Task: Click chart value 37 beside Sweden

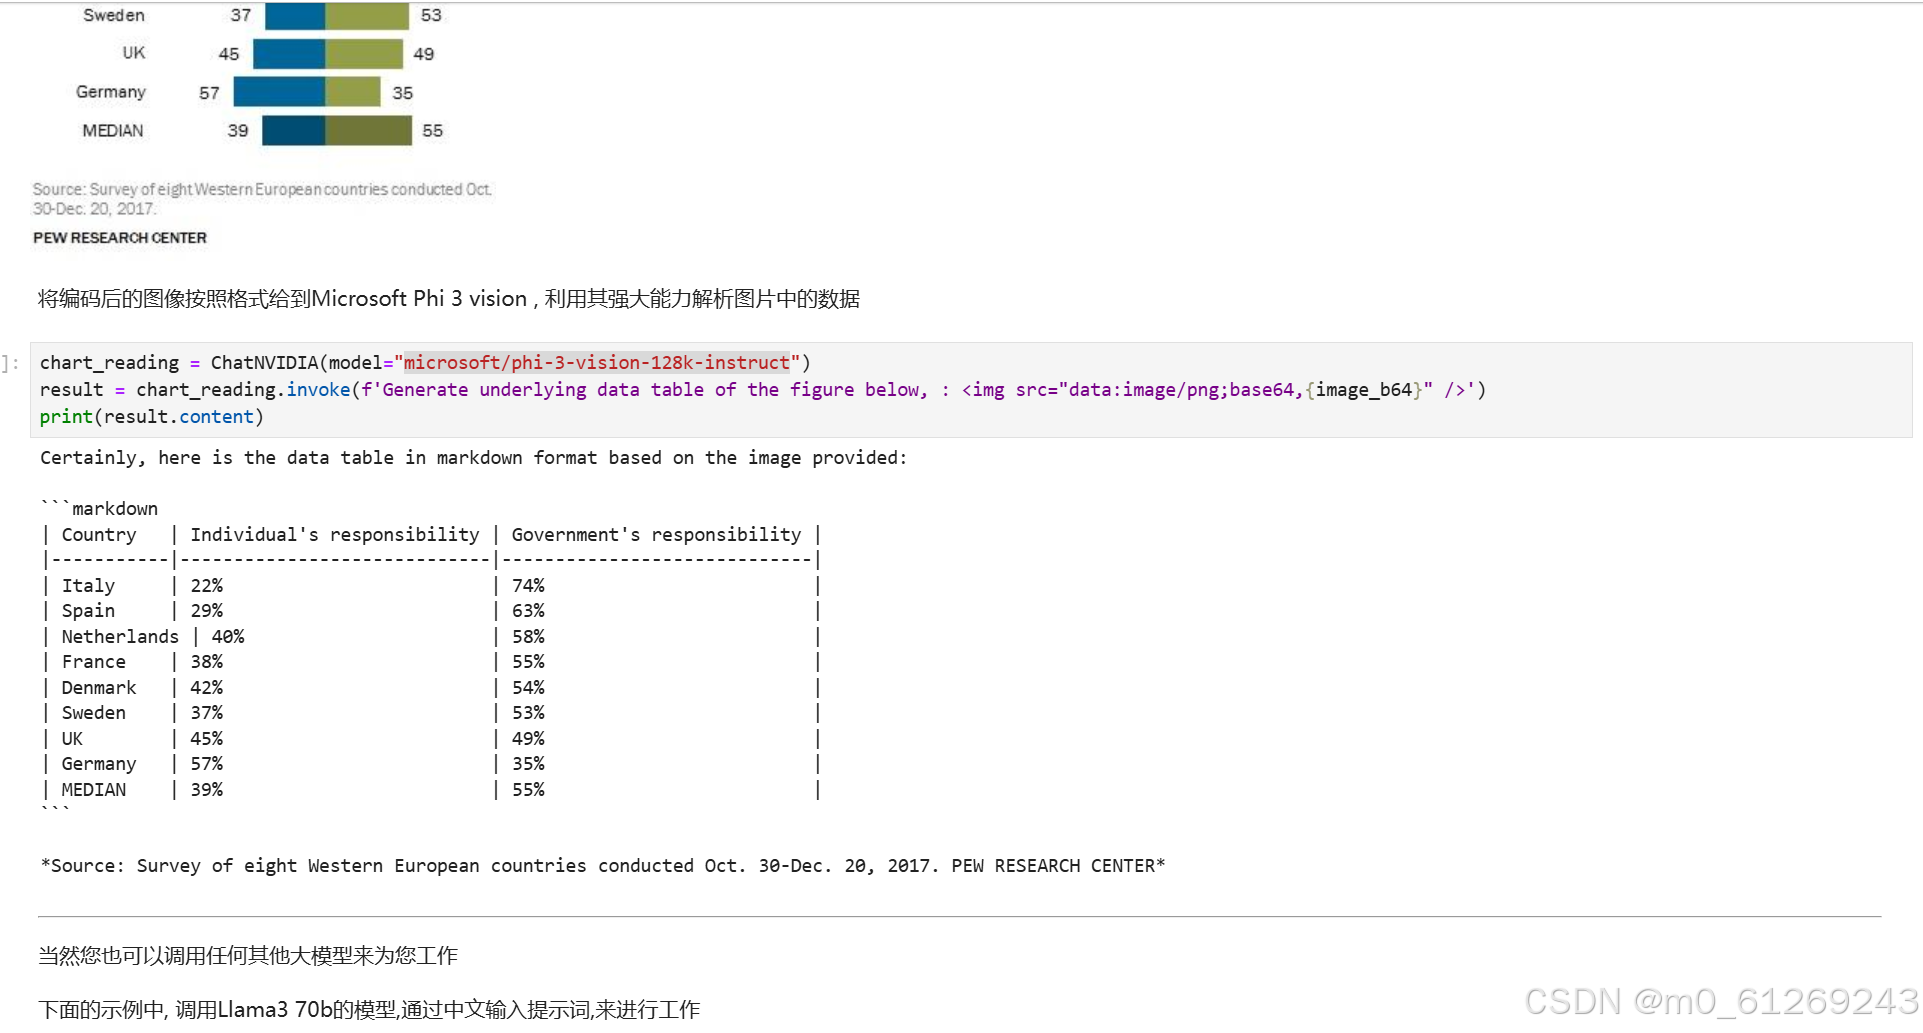Action: click(x=241, y=15)
